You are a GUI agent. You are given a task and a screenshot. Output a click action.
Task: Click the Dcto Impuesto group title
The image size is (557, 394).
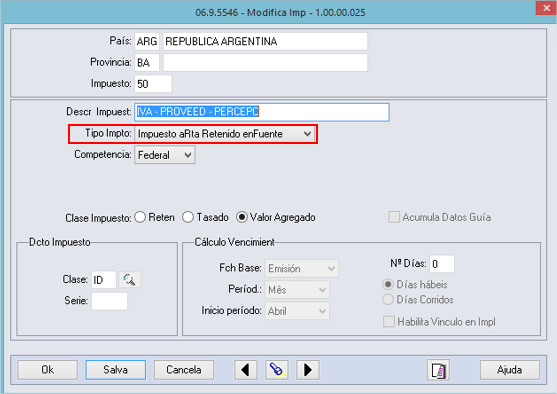[x=60, y=242]
